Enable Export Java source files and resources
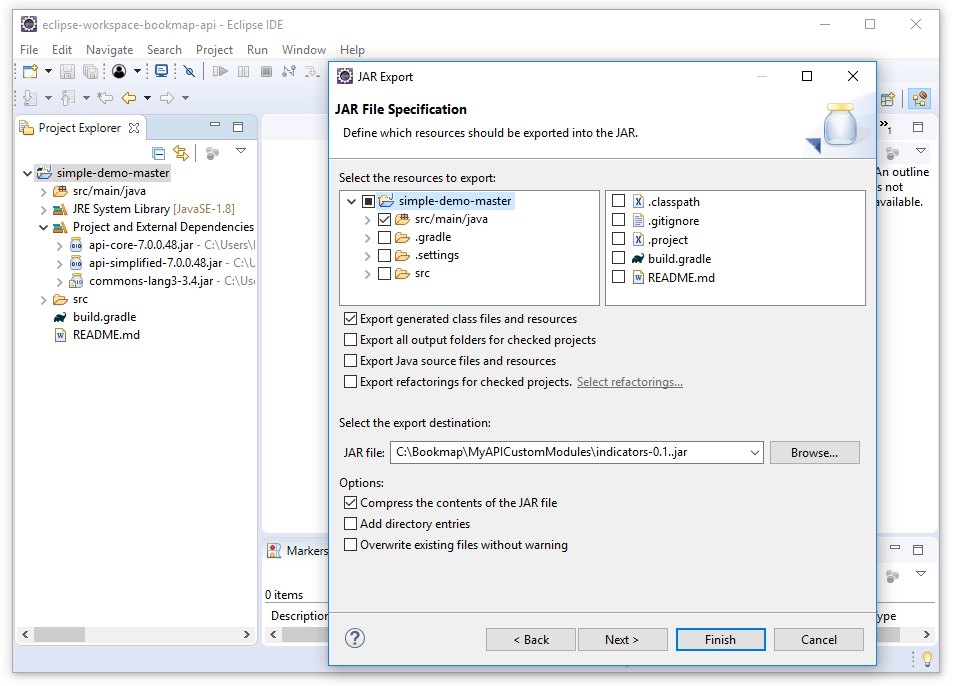The image size is (958, 686). (x=350, y=361)
